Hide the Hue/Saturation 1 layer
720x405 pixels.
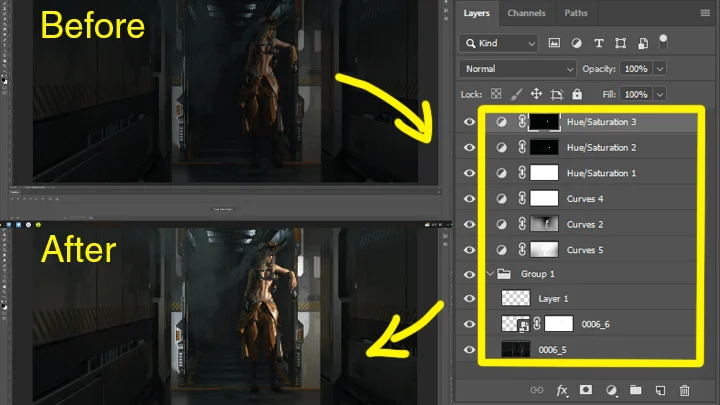point(469,173)
